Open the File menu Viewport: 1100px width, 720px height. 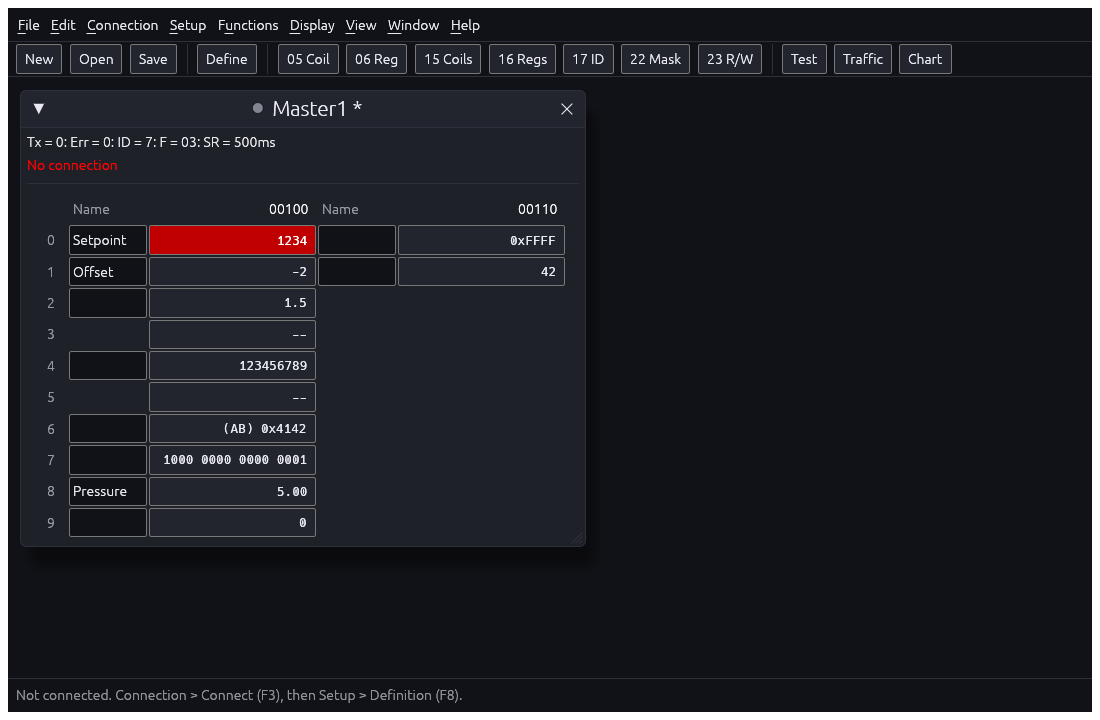pos(29,25)
